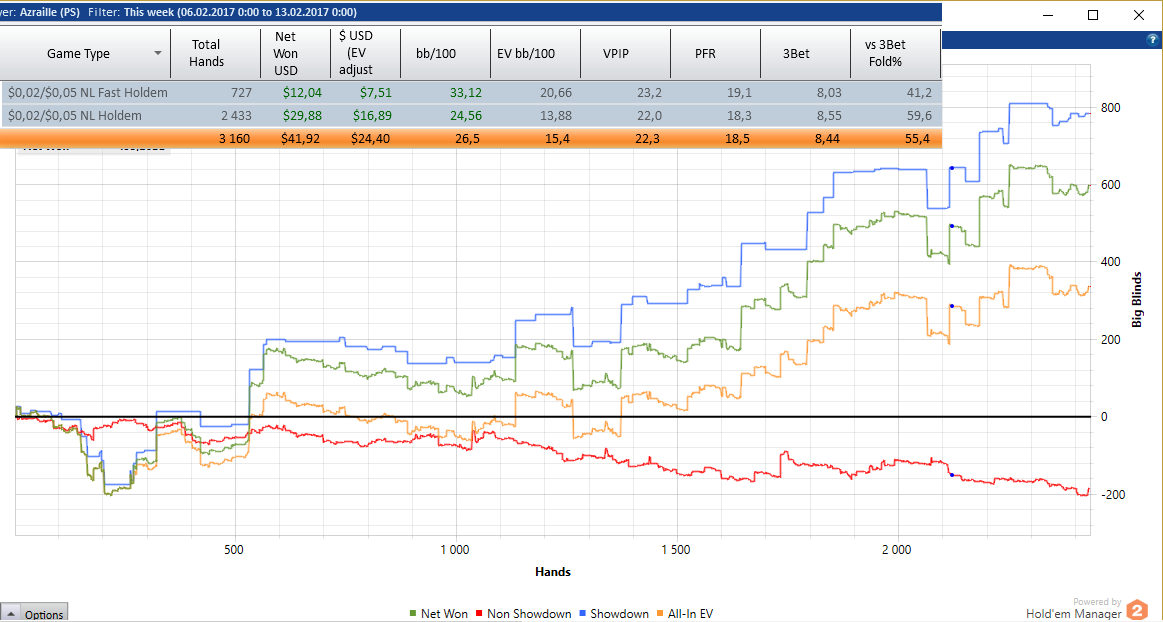Click the $41,92 total net won cell

point(301,139)
